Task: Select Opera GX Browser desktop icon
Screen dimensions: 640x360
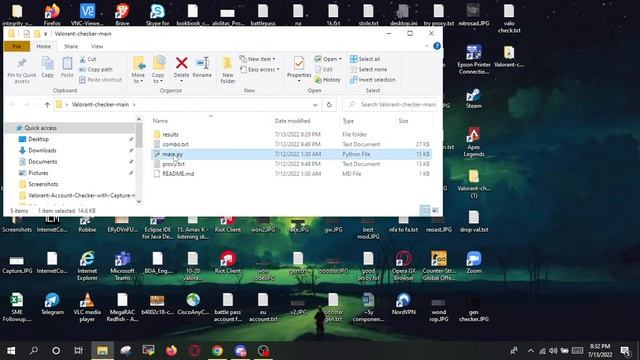Action: [403, 266]
